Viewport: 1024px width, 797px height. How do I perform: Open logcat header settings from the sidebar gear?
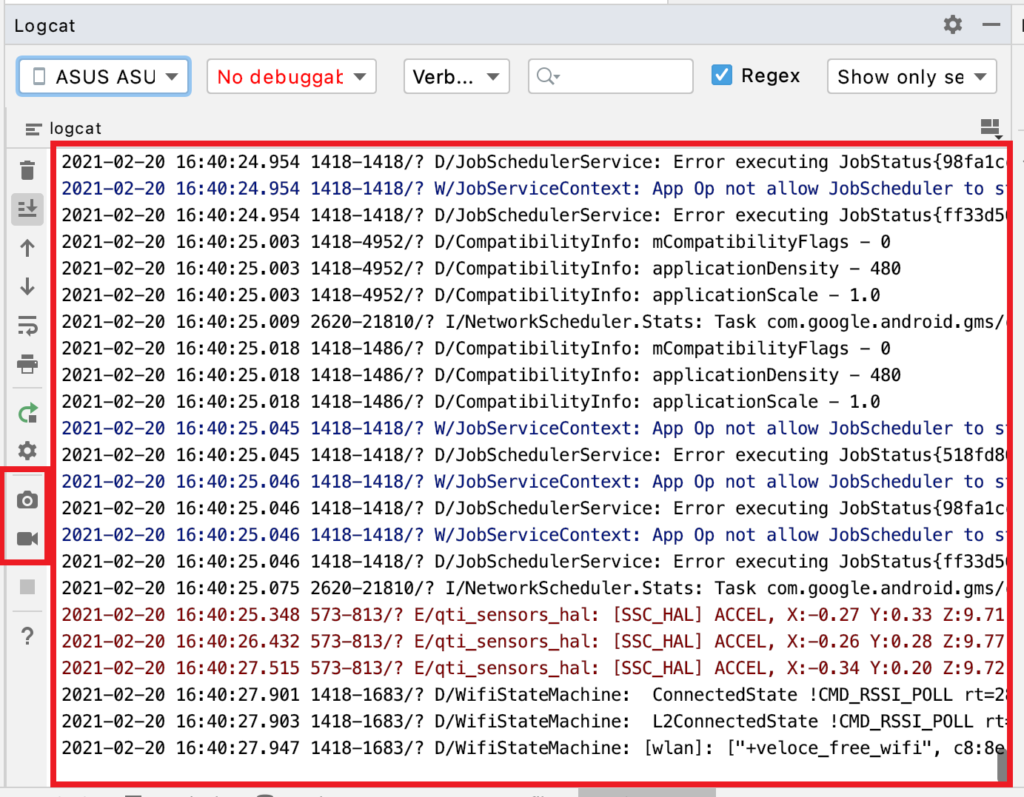click(27, 451)
